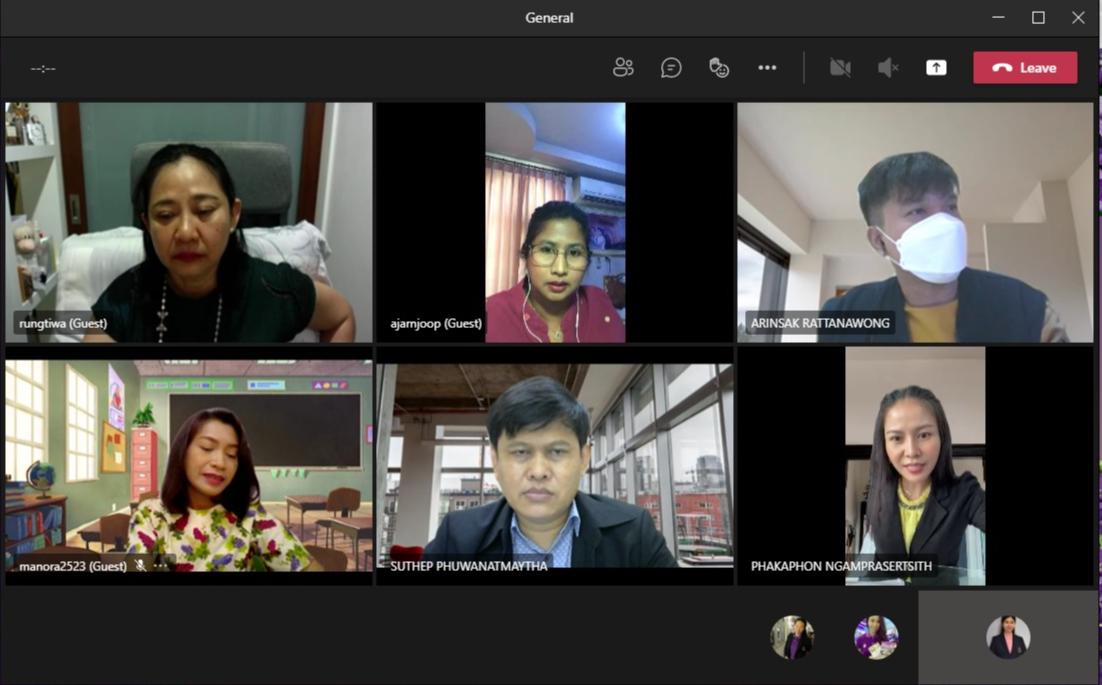Click second participant avatar with purple background
The height and width of the screenshot is (685, 1102).
pyautogui.click(x=876, y=637)
